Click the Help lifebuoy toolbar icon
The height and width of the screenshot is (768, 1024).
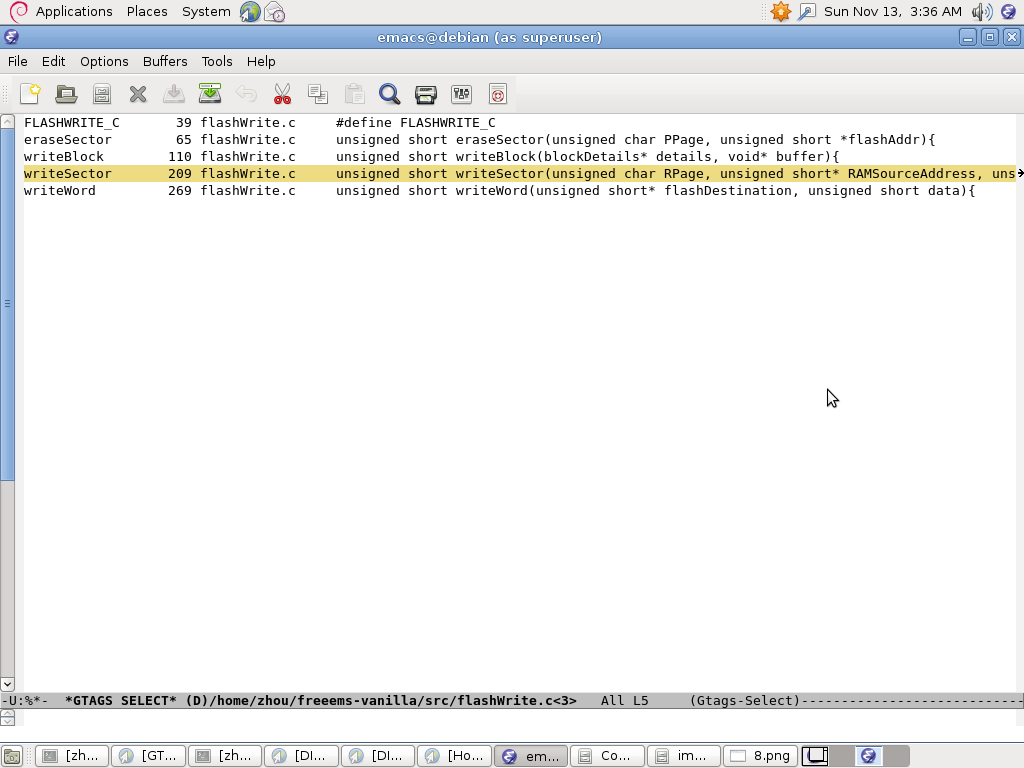click(x=497, y=94)
